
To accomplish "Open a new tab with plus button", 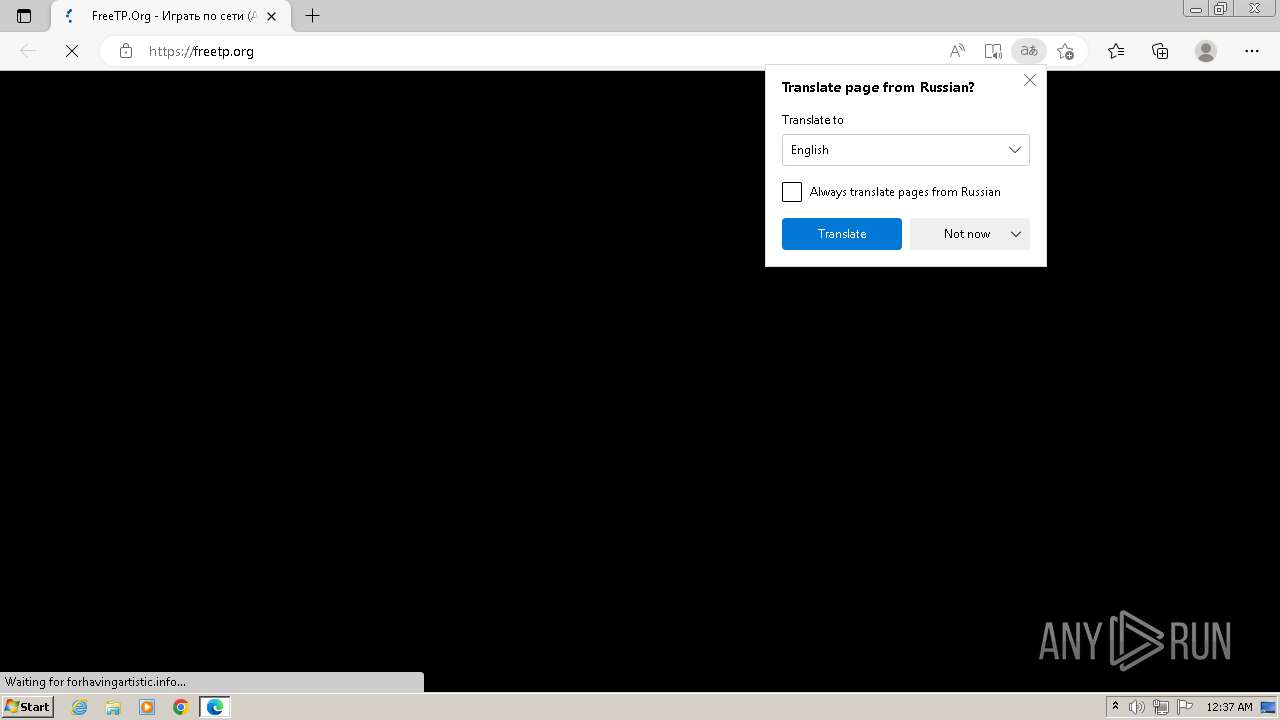I will (312, 16).
